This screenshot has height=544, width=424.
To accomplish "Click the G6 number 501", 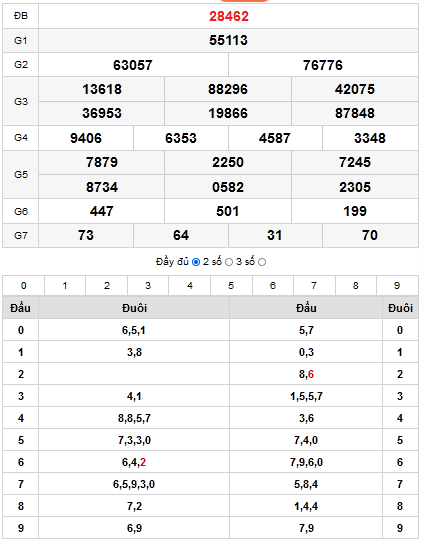I will click(228, 211).
